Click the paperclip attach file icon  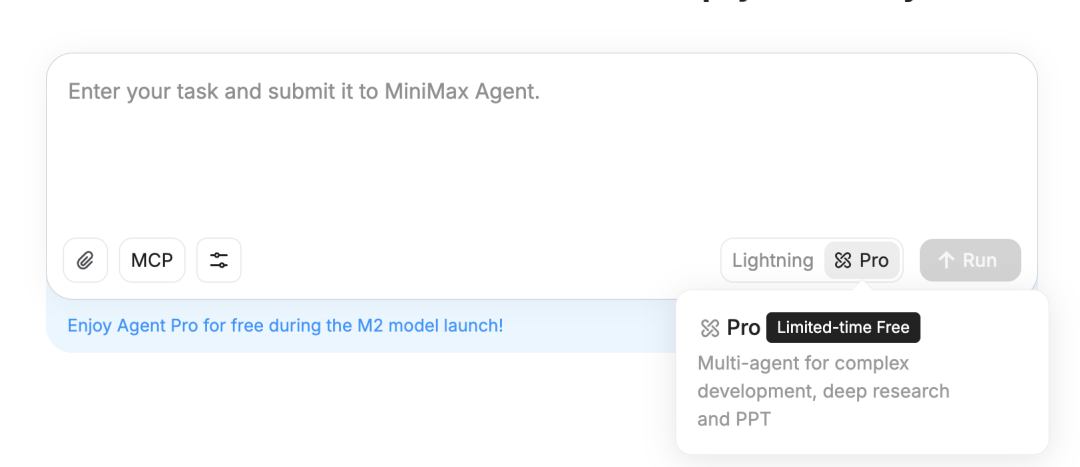click(x=85, y=261)
